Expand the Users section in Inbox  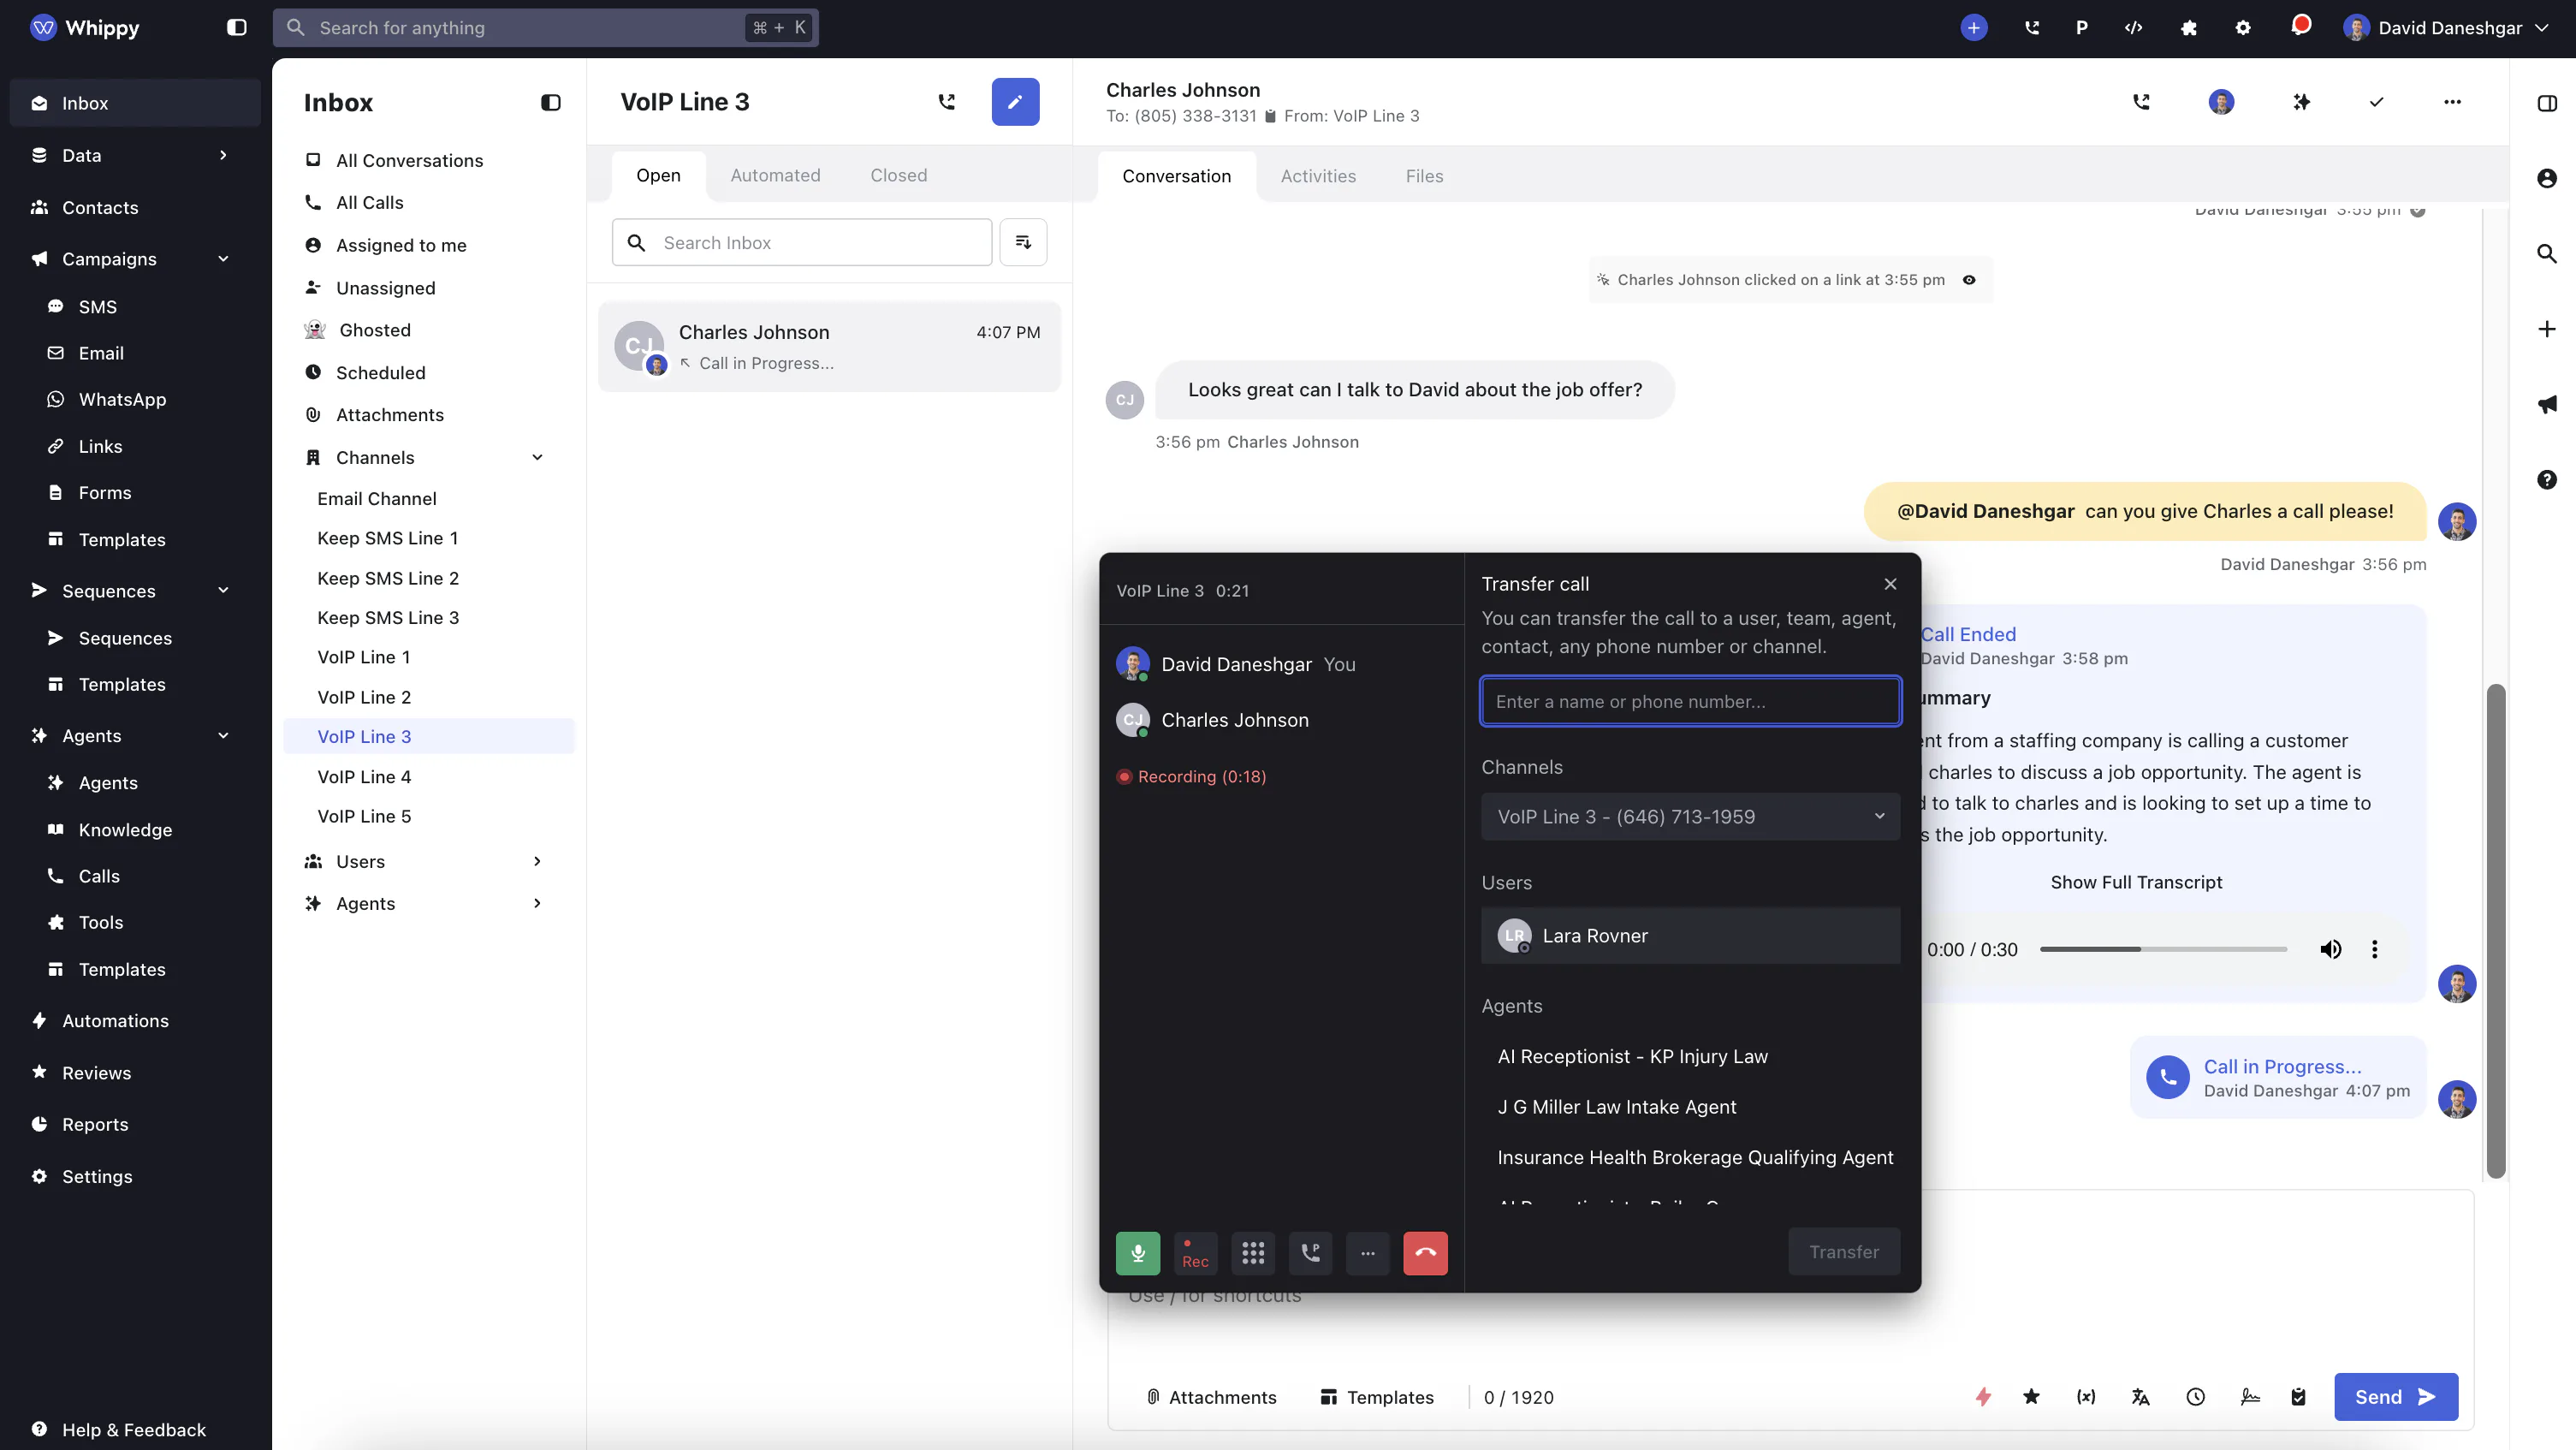[537, 861]
